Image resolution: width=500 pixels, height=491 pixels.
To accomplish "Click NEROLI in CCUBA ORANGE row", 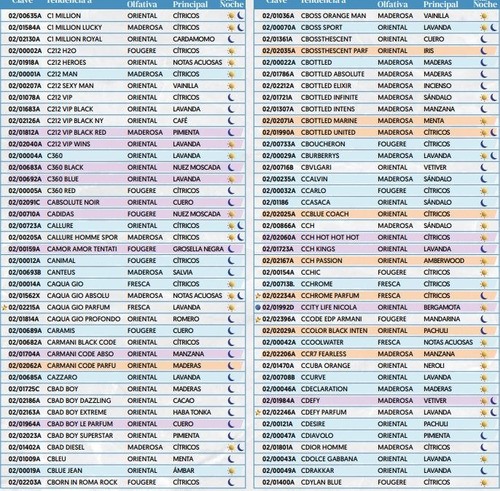I will click(434, 366).
